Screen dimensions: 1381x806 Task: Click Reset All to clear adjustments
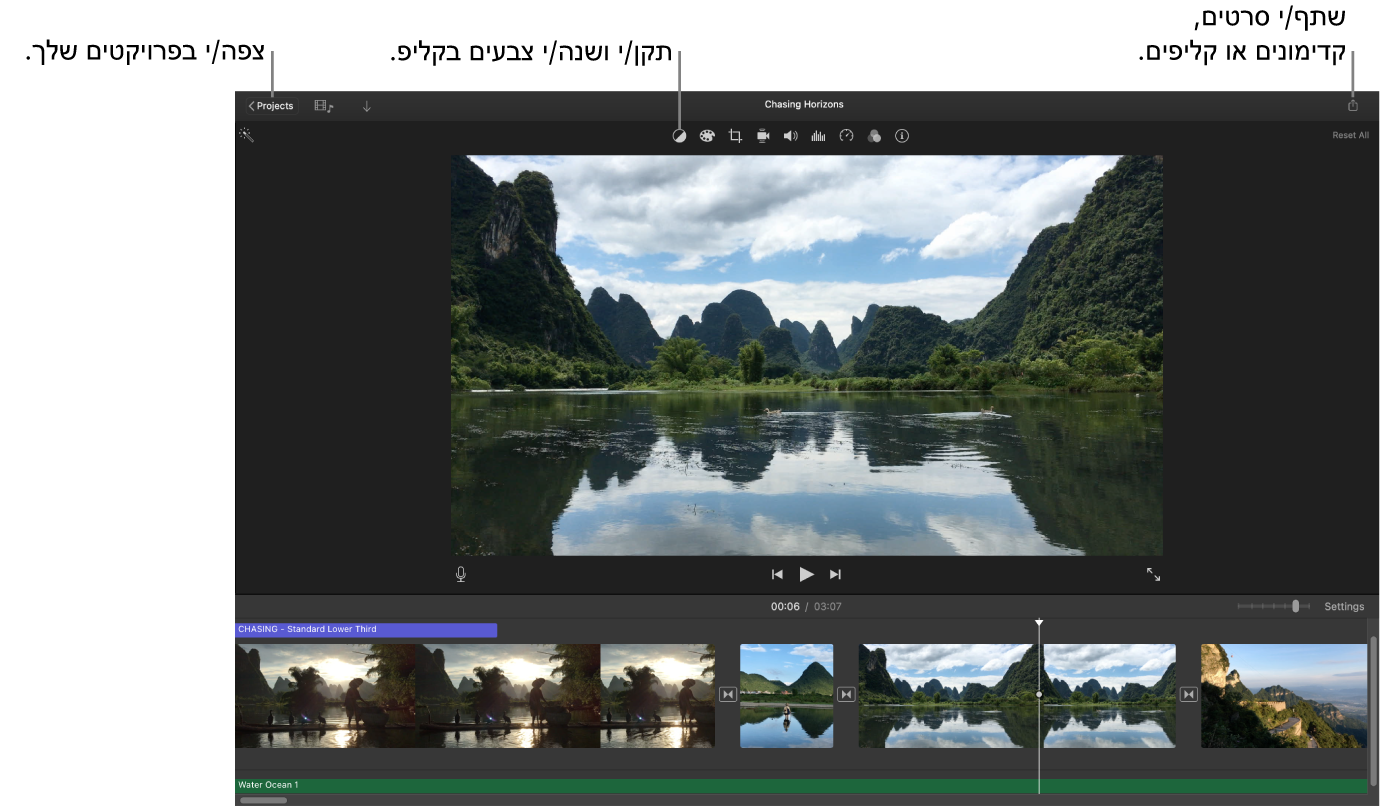1350,134
